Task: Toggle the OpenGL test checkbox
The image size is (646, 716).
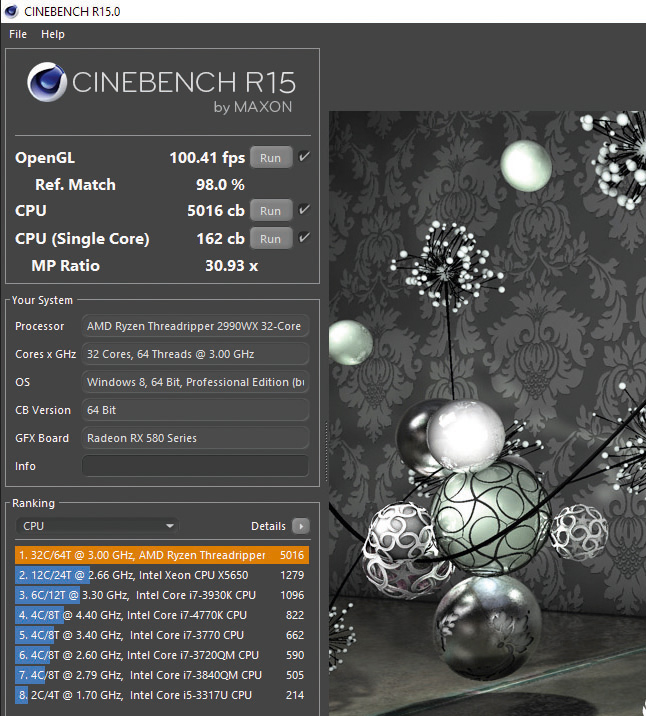Action: pos(304,157)
